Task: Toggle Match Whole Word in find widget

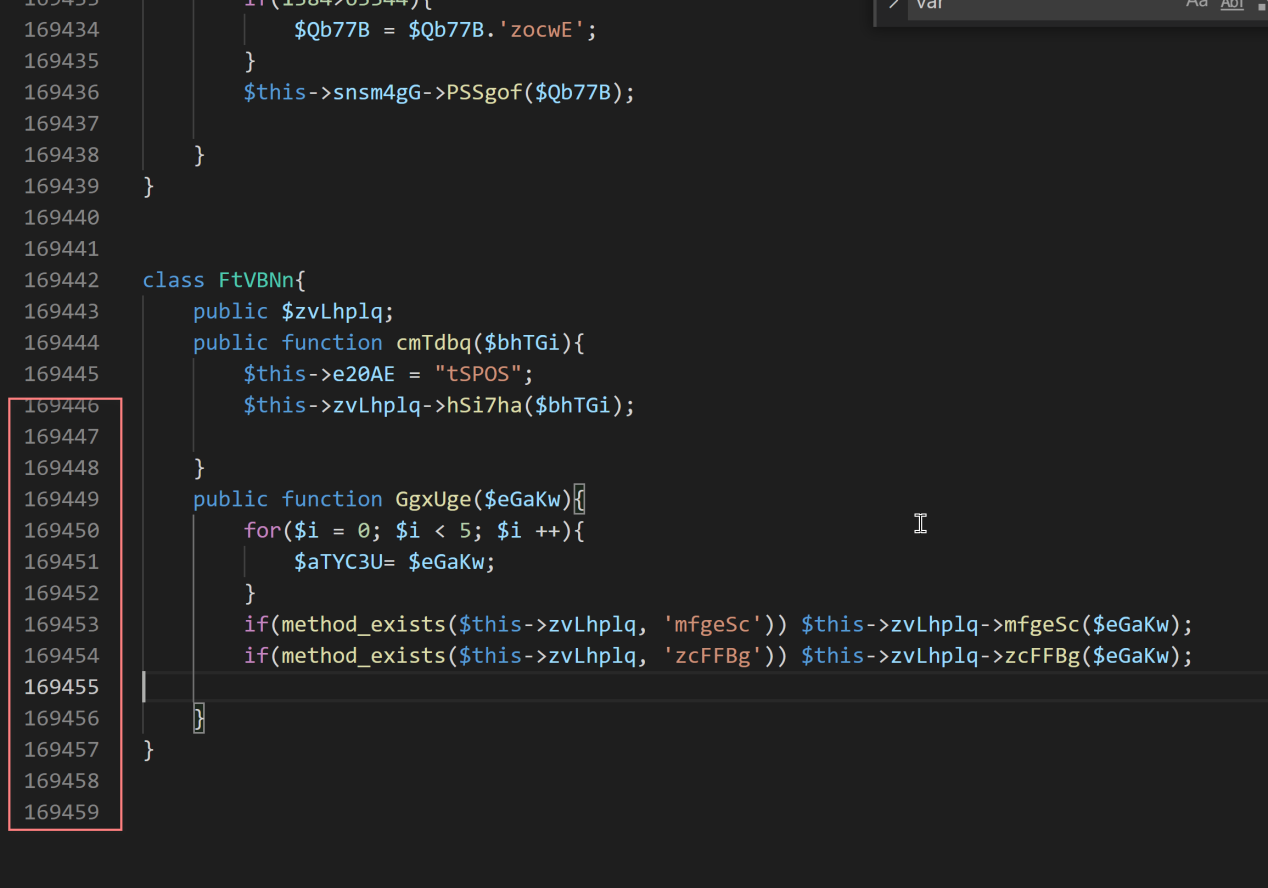Action: tap(1232, 5)
